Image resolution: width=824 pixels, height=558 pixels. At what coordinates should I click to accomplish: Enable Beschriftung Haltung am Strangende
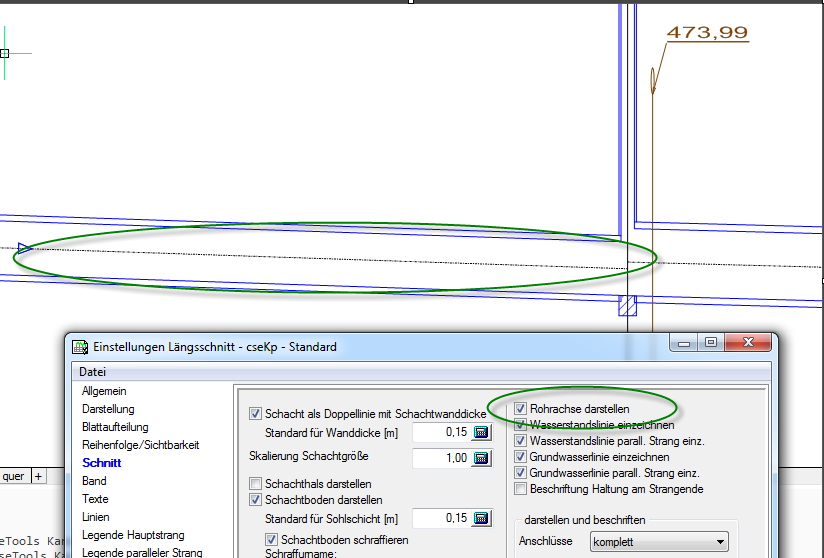coord(520,489)
